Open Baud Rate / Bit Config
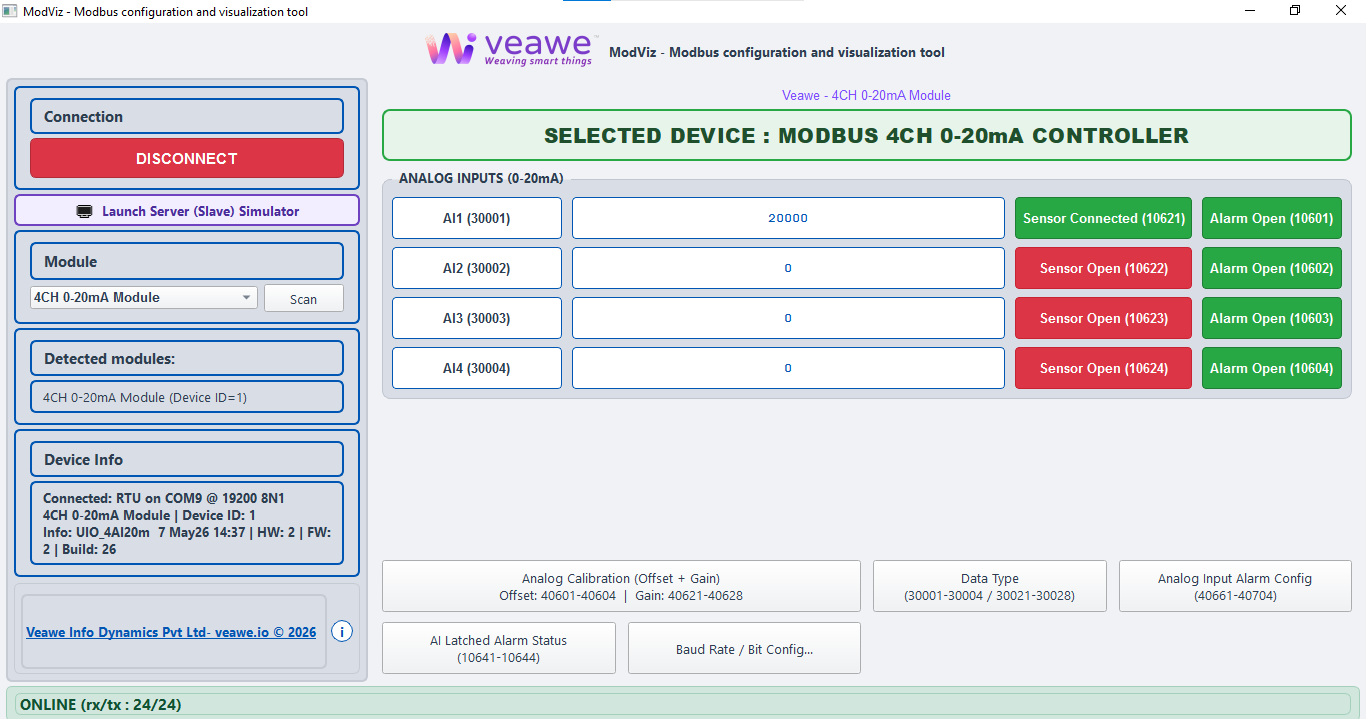1366x719 pixels. point(744,648)
